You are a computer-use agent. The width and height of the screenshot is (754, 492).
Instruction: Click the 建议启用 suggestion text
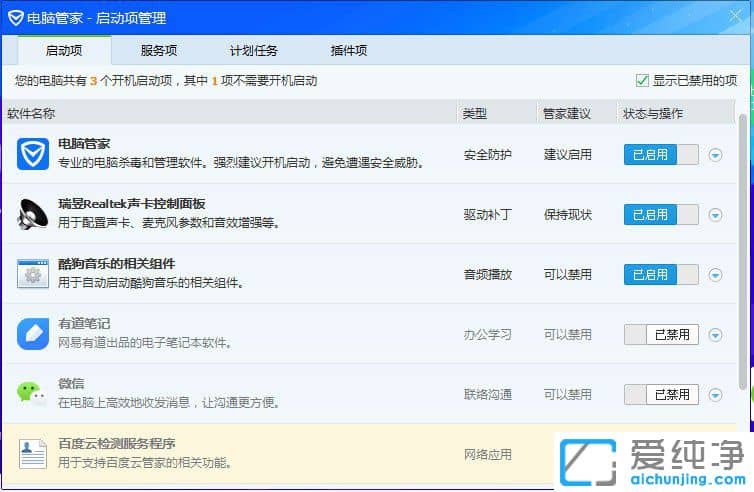567,155
